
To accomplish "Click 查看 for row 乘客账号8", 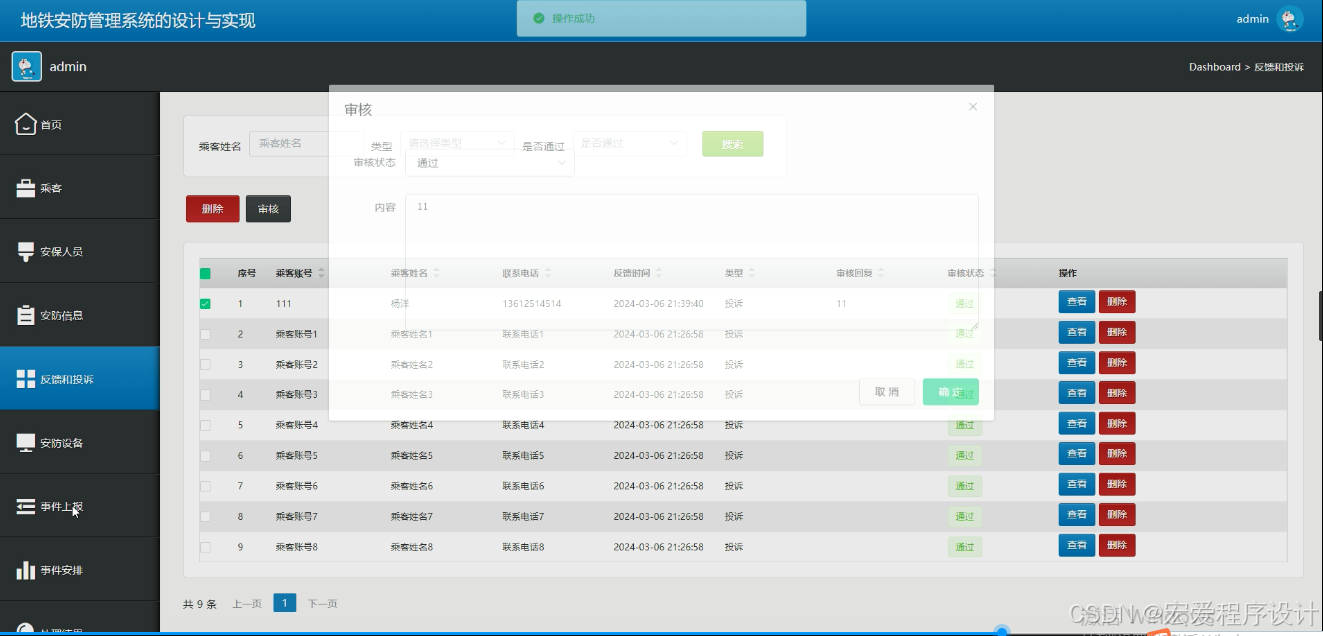I will [1077, 545].
